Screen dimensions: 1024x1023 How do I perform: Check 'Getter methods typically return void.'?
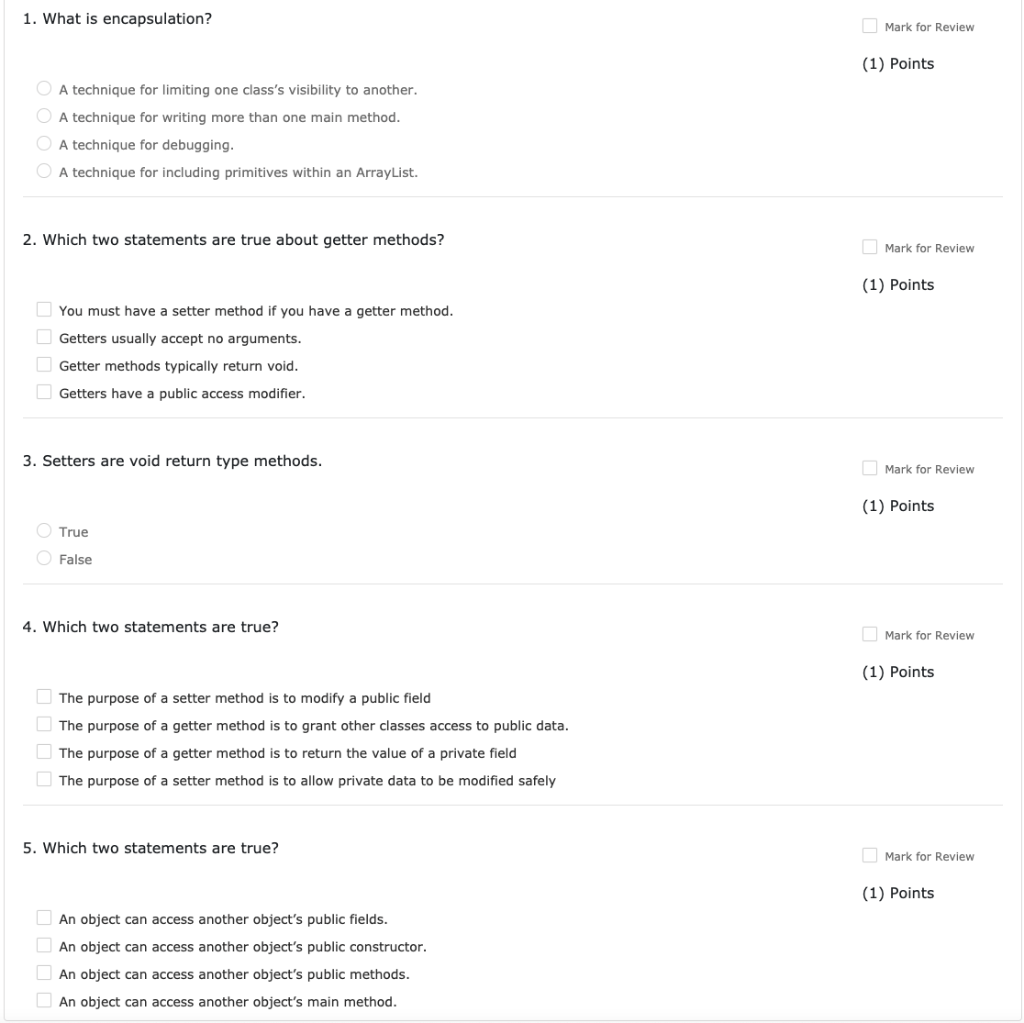pos(44,364)
